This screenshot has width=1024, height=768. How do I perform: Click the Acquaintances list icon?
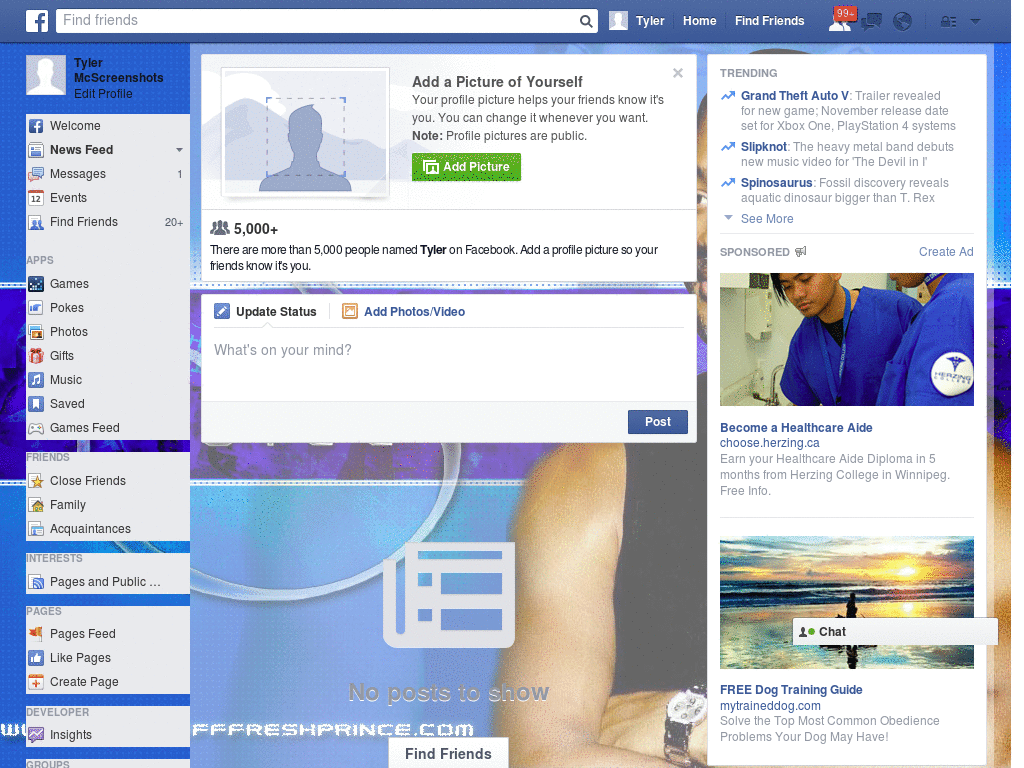(37, 529)
